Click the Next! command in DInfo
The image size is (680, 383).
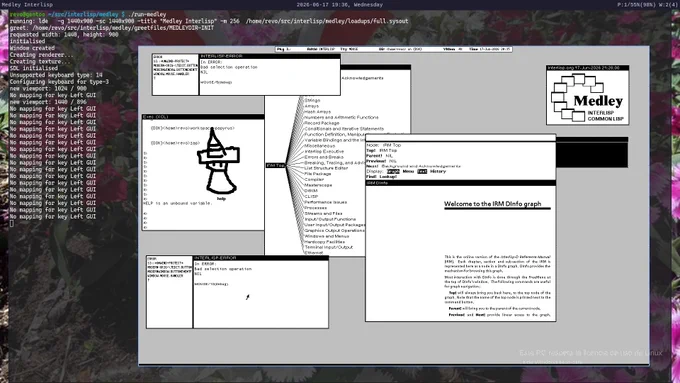click(x=373, y=166)
